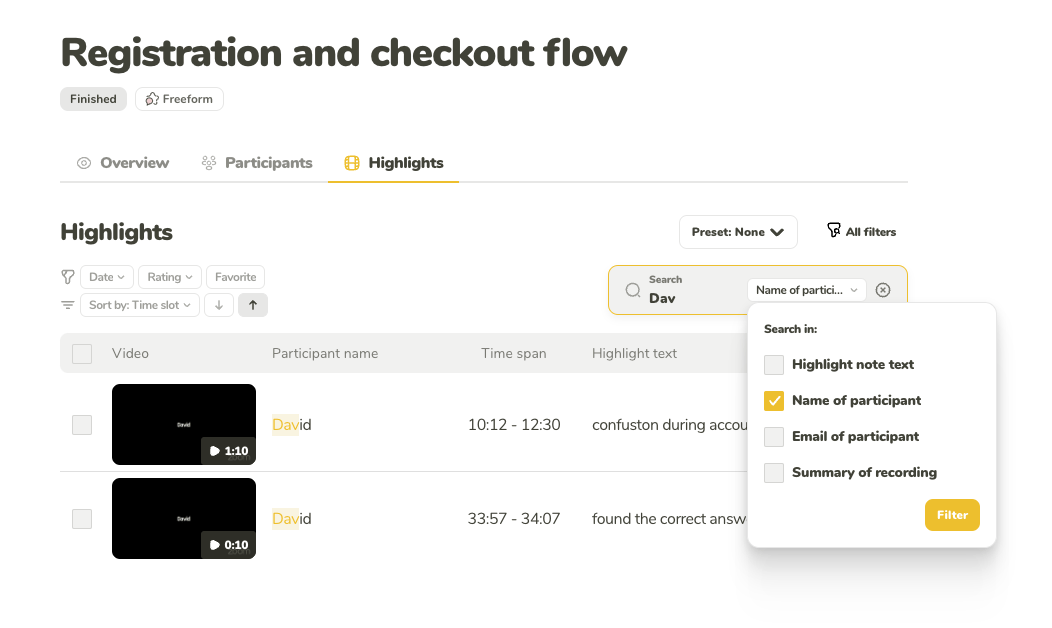Open Sort by: Time slot dropdown
1052x628 pixels.
pyautogui.click(x=140, y=305)
